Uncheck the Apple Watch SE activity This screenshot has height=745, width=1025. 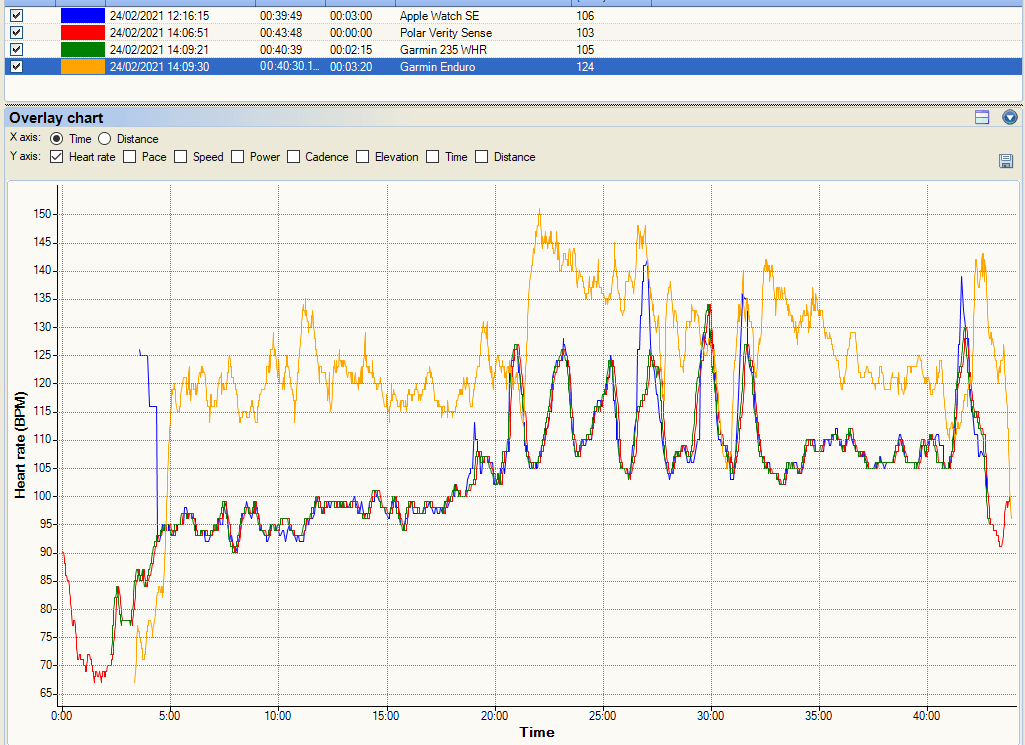(x=15, y=16)
